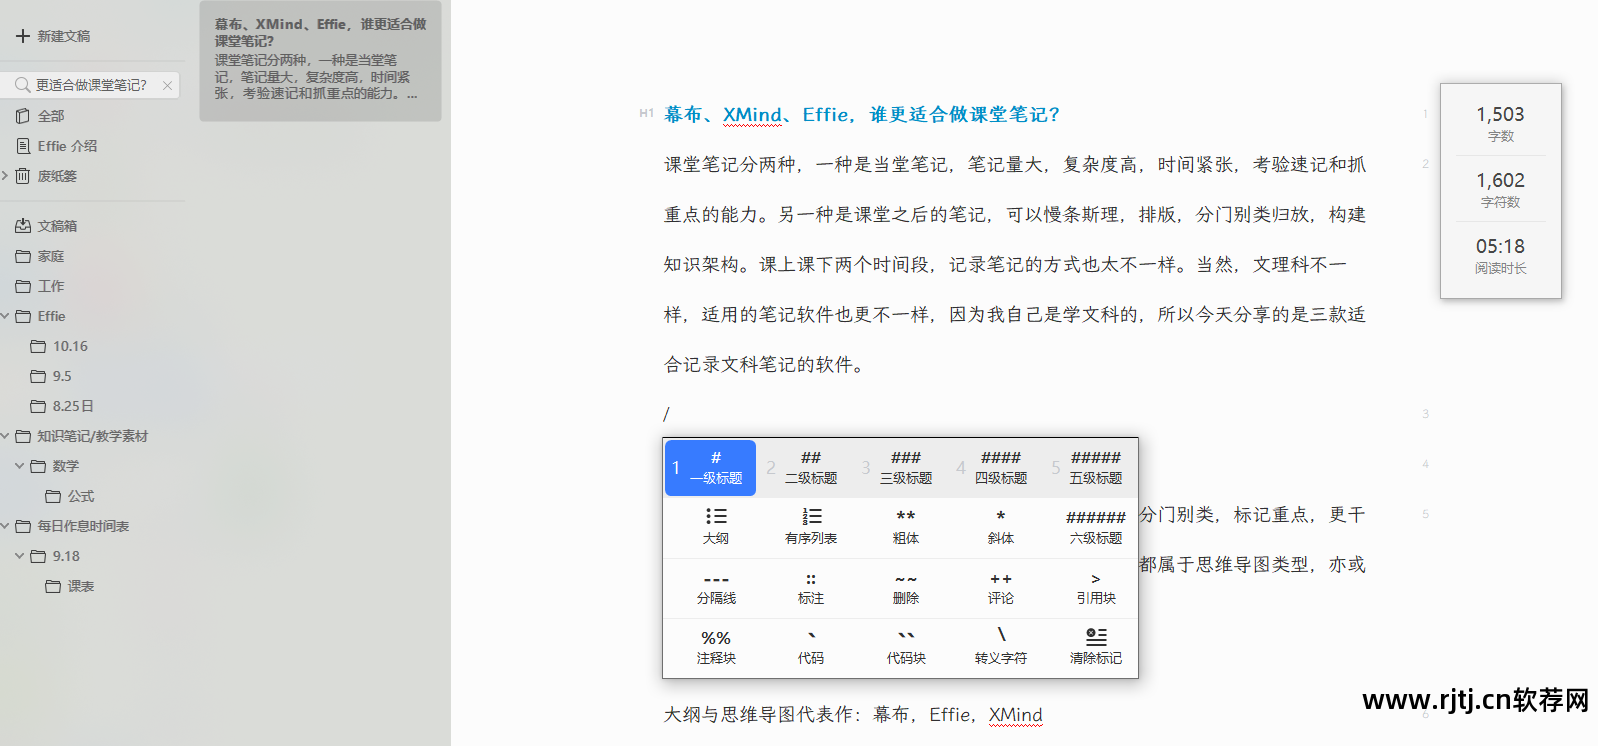Collapse the Effie folder chevron
Viewport: 1598px width, 746px height.
[x=5, y=316]
